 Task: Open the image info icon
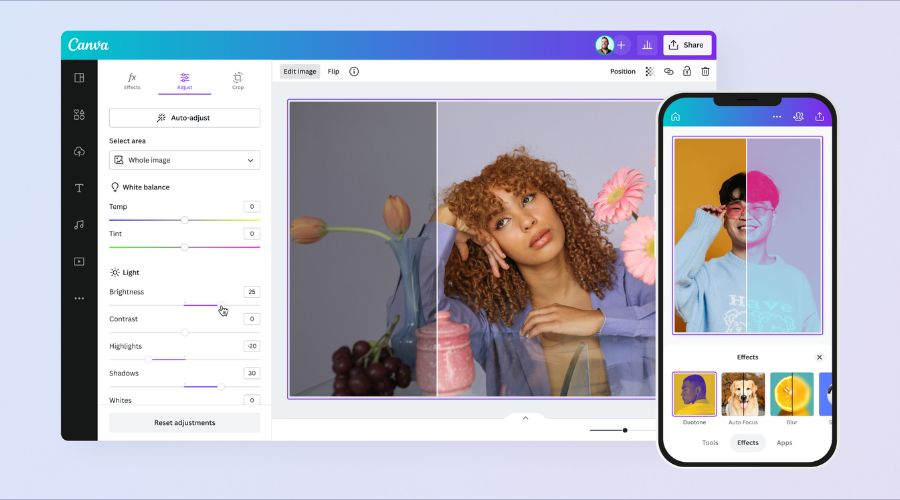(354, 72)
